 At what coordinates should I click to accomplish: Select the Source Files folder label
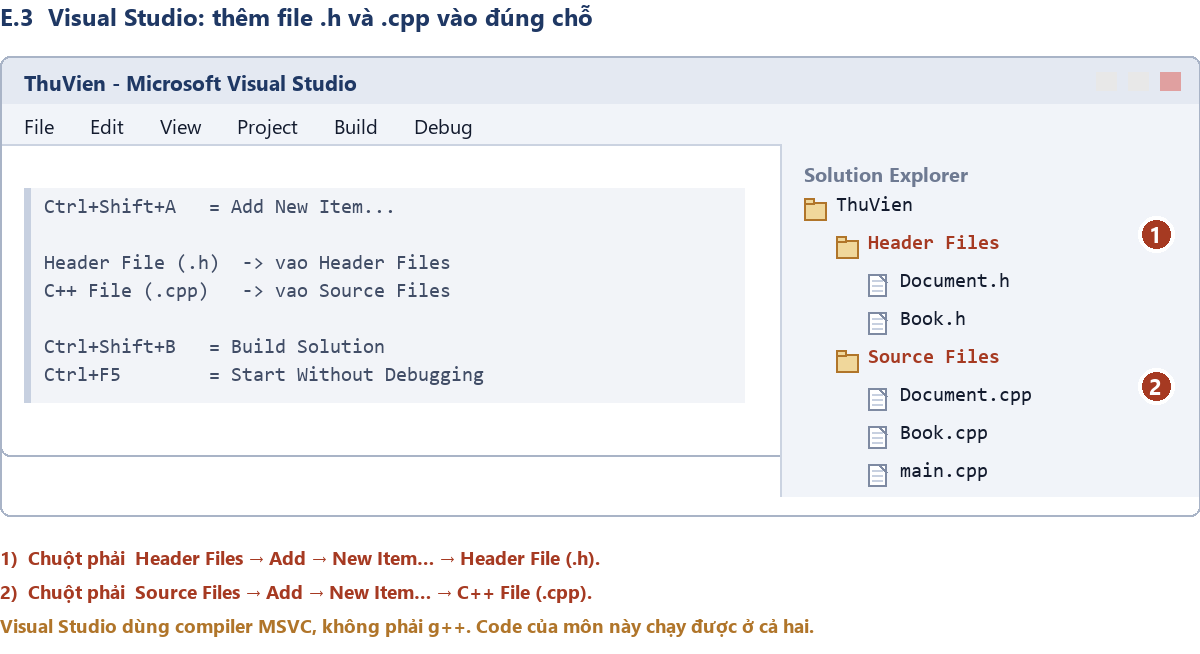pyautogui.click(x=933, y=357)
